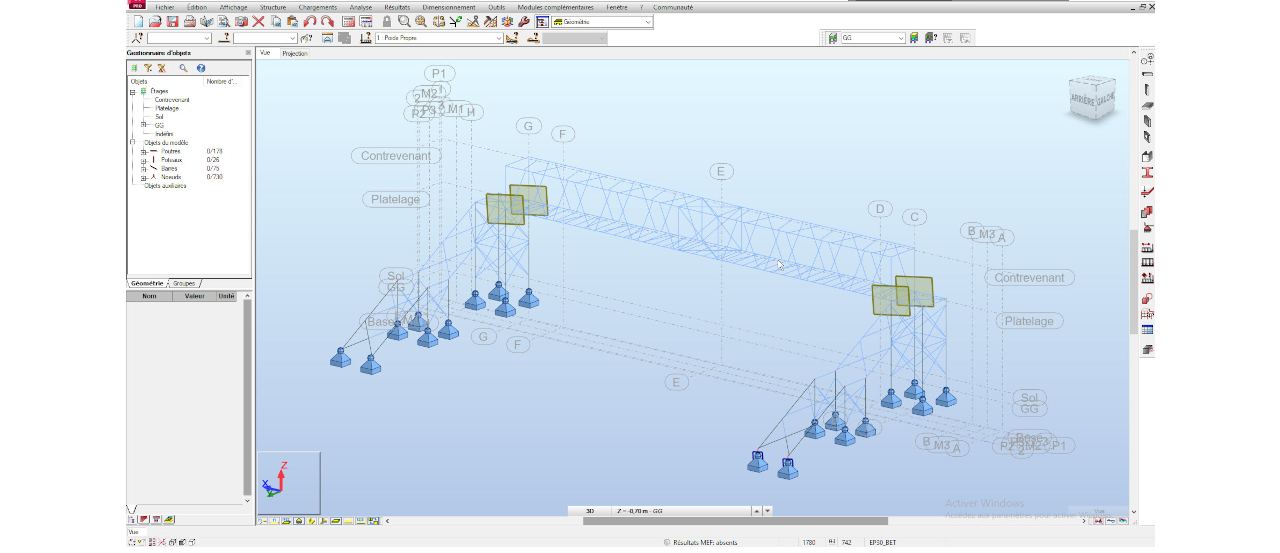The image size is (1280, 553).
Task: Select Indéfini item in tree
Action: pos(164,134)
